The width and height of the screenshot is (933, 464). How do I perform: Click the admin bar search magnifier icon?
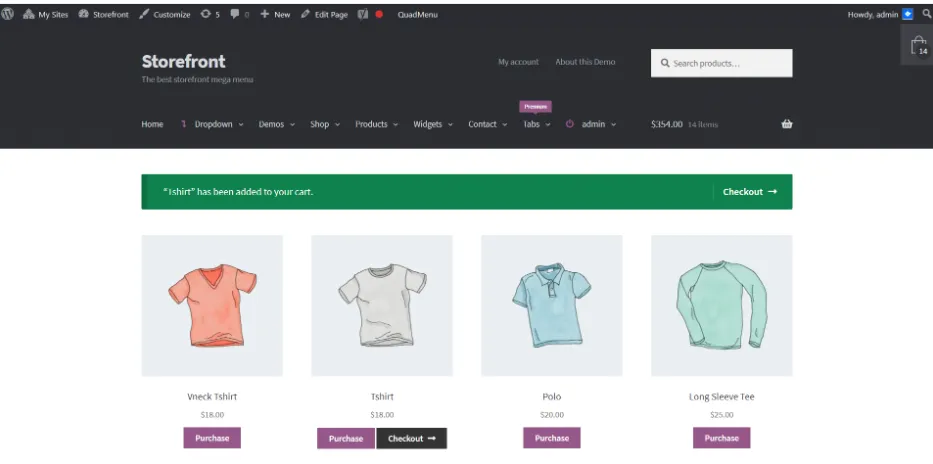926,14
